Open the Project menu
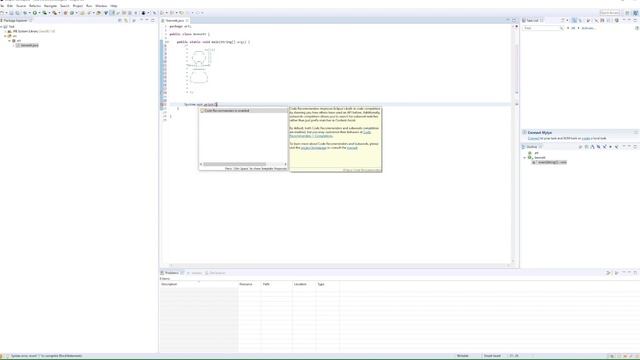The width and height of the screenshot is (640, 360). (x=78, y=6)
